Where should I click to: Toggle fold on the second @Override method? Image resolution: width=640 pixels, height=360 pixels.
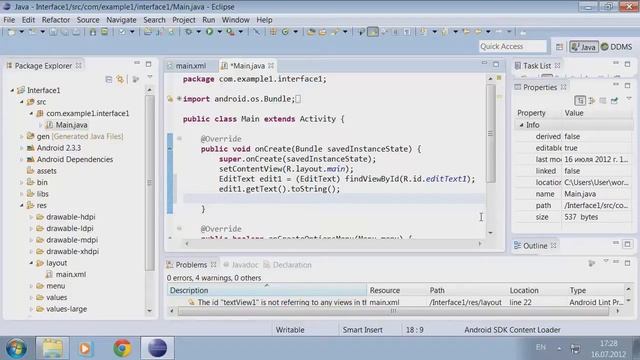179,229
